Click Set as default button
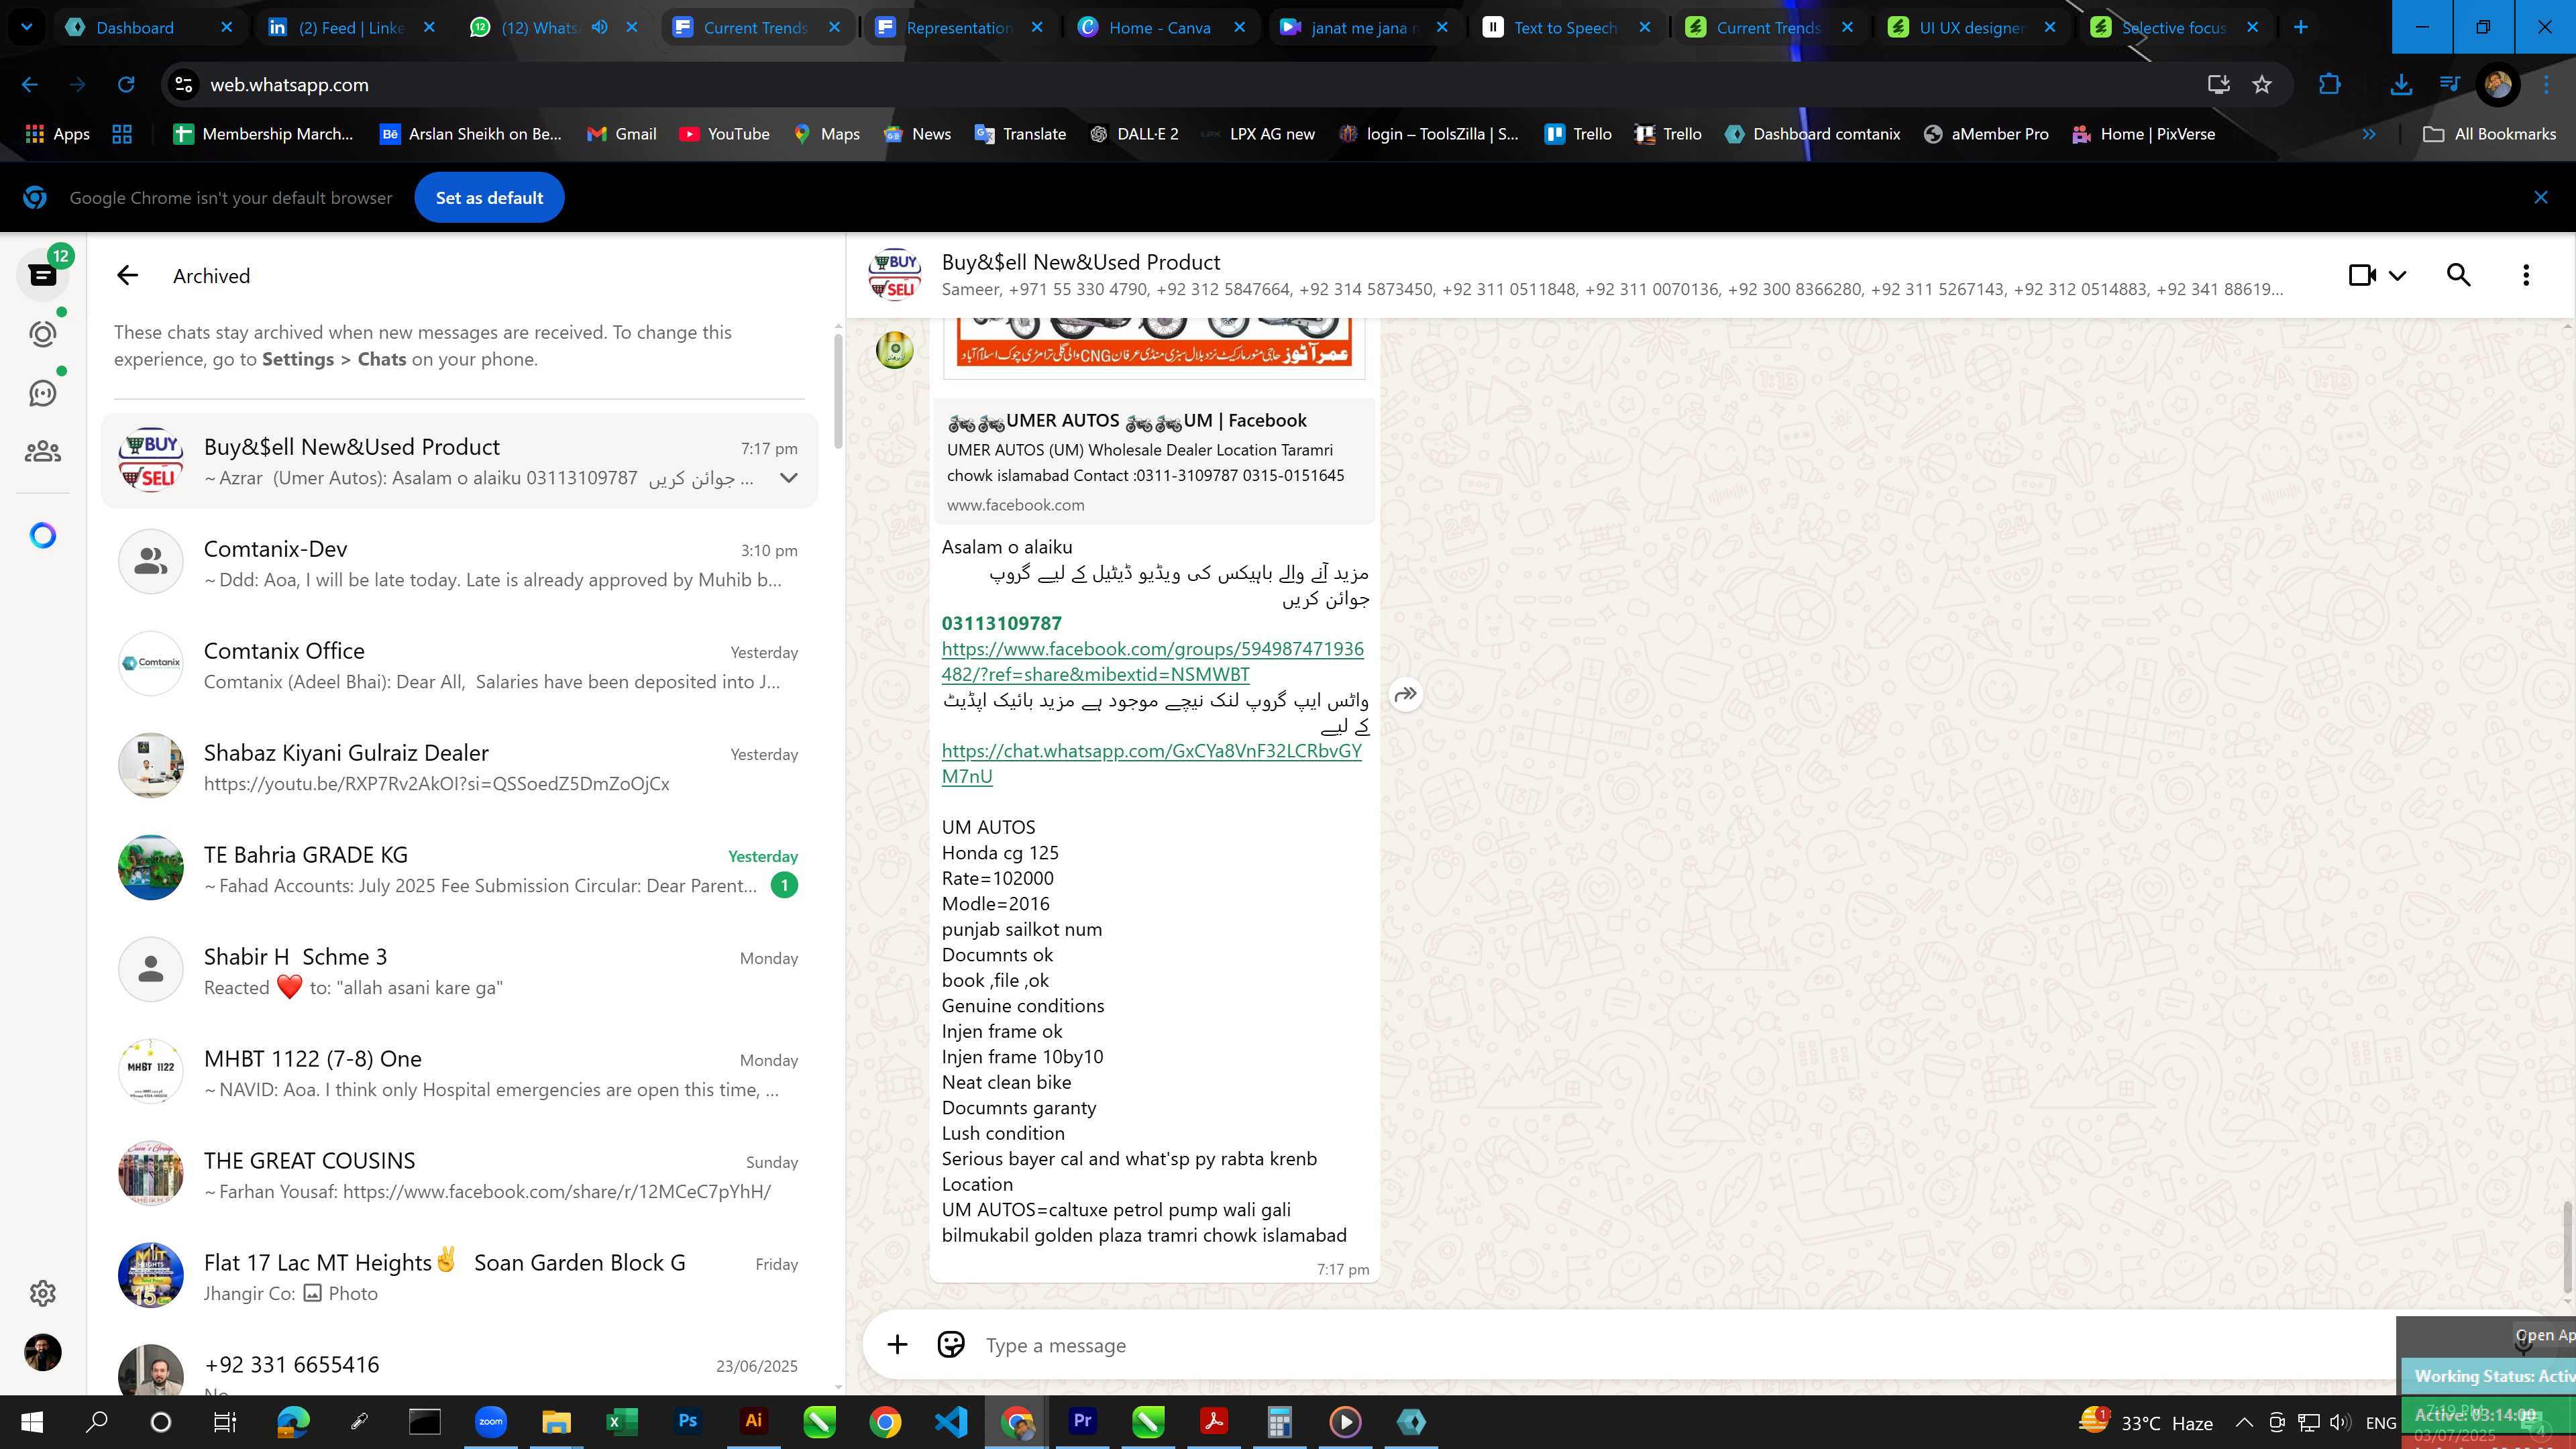This screenshot has width=2576, height=1449. (489, 198)
